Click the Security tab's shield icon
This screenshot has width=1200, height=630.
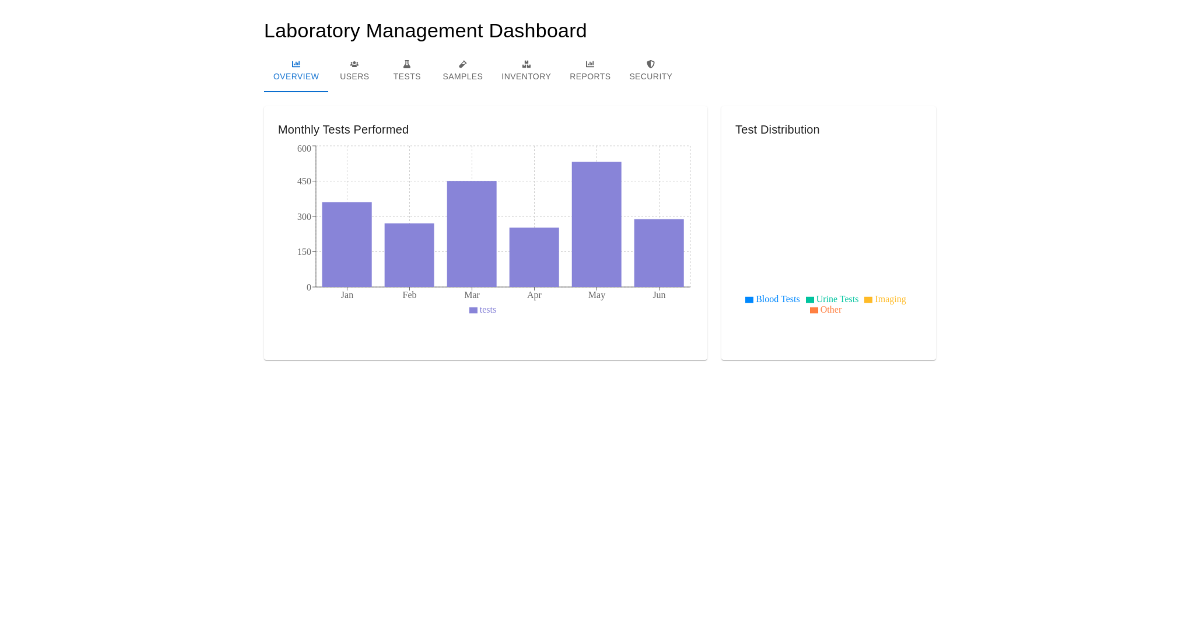651,64
